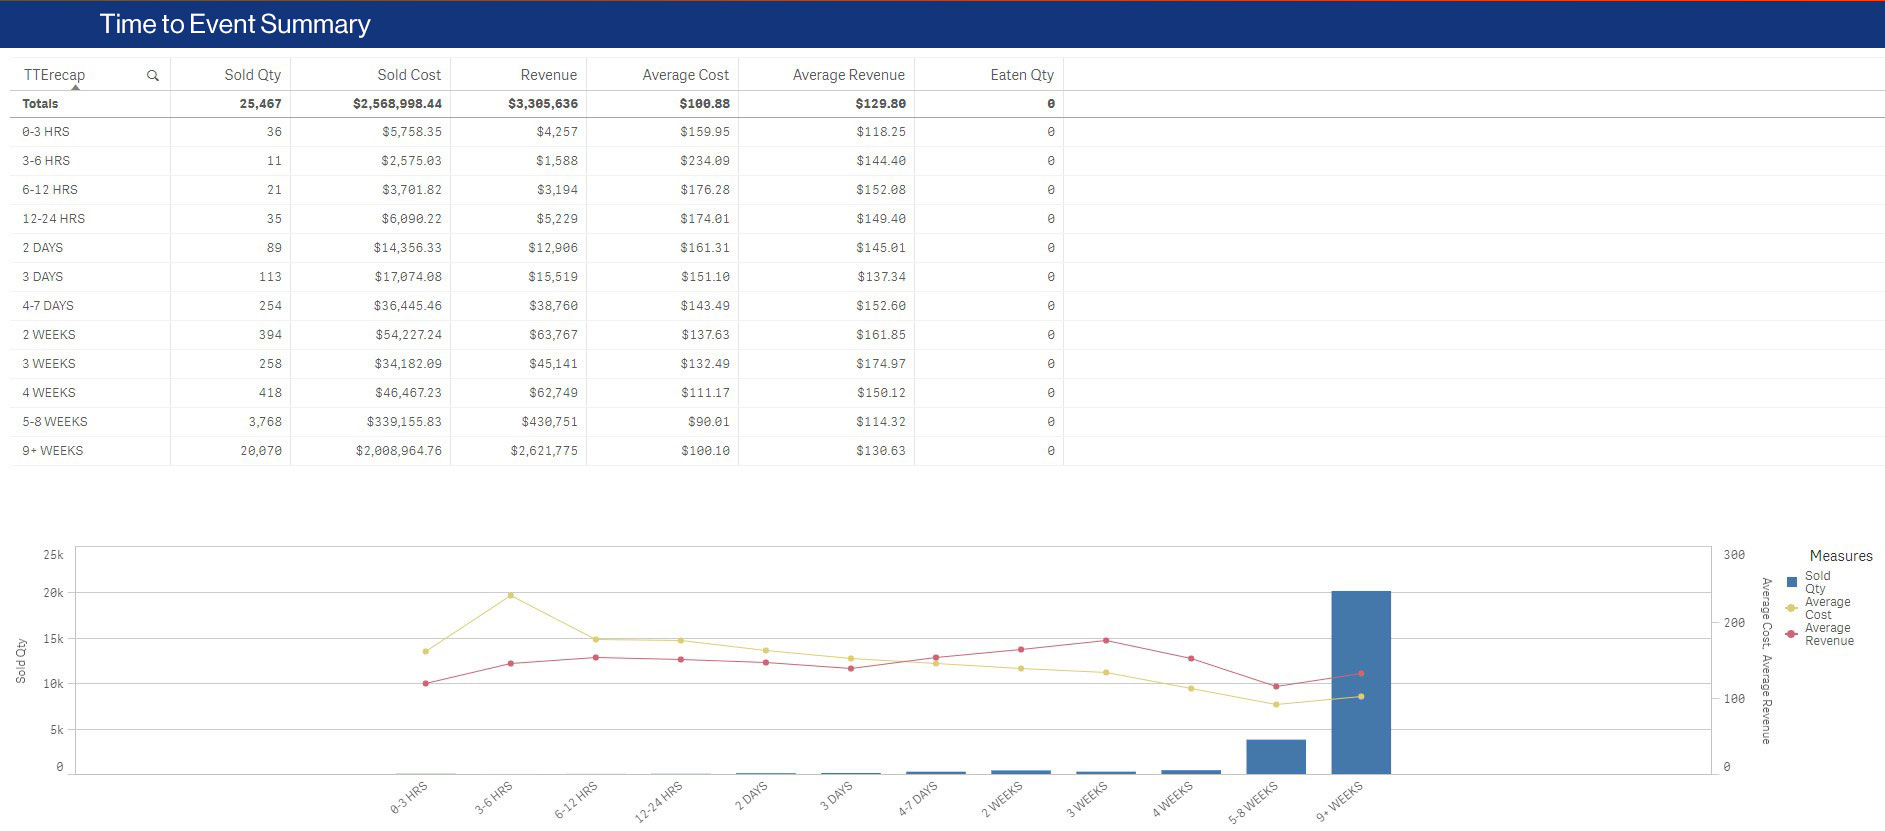Click yellow Average Cost point at 3-6 HRS
This screenshot has height=831, width=1885.
[x=511, y=595]
